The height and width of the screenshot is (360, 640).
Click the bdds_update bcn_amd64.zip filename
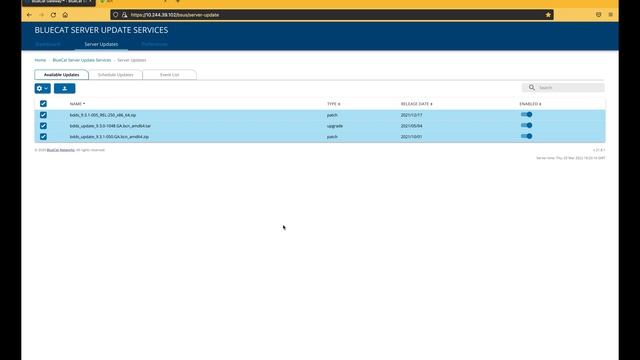point(109,137)
